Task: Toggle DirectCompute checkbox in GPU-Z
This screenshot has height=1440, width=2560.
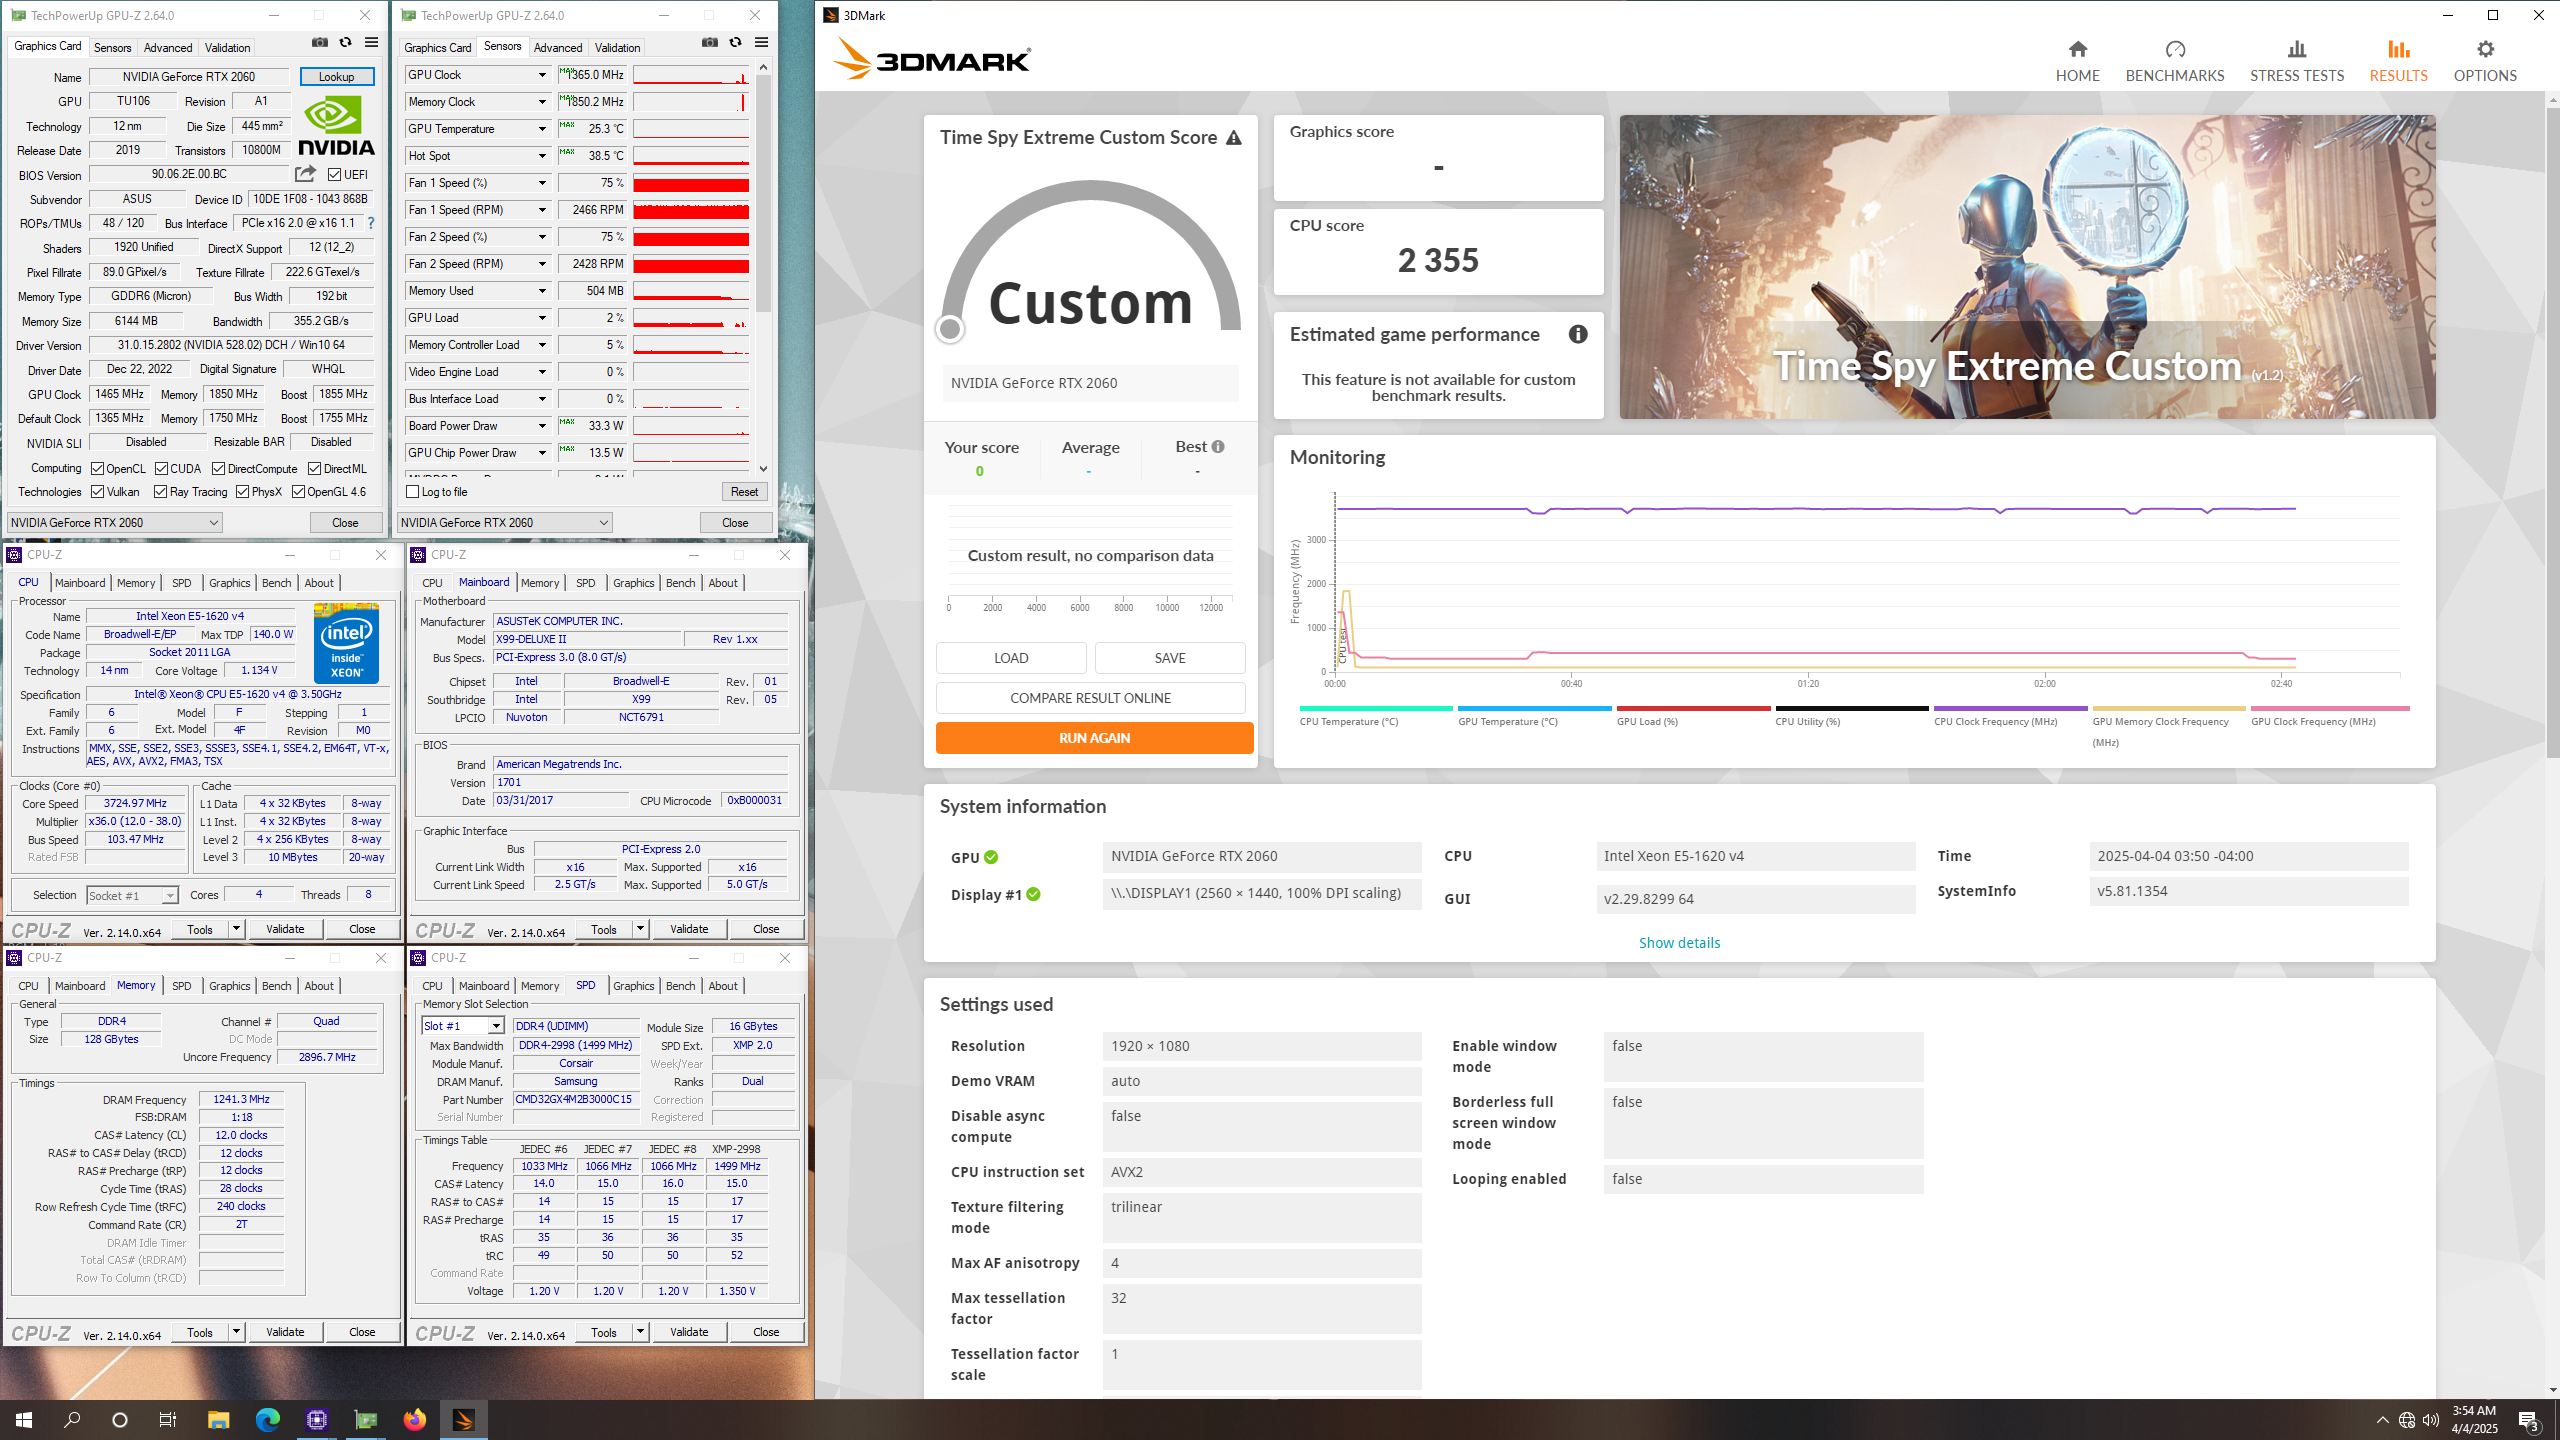Action: click(x=218, y=469)
